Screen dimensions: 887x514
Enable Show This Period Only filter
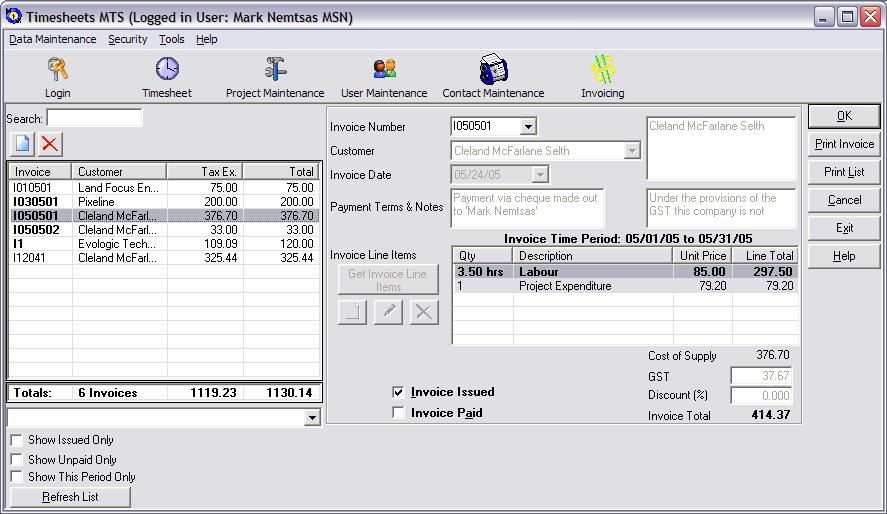17,477
